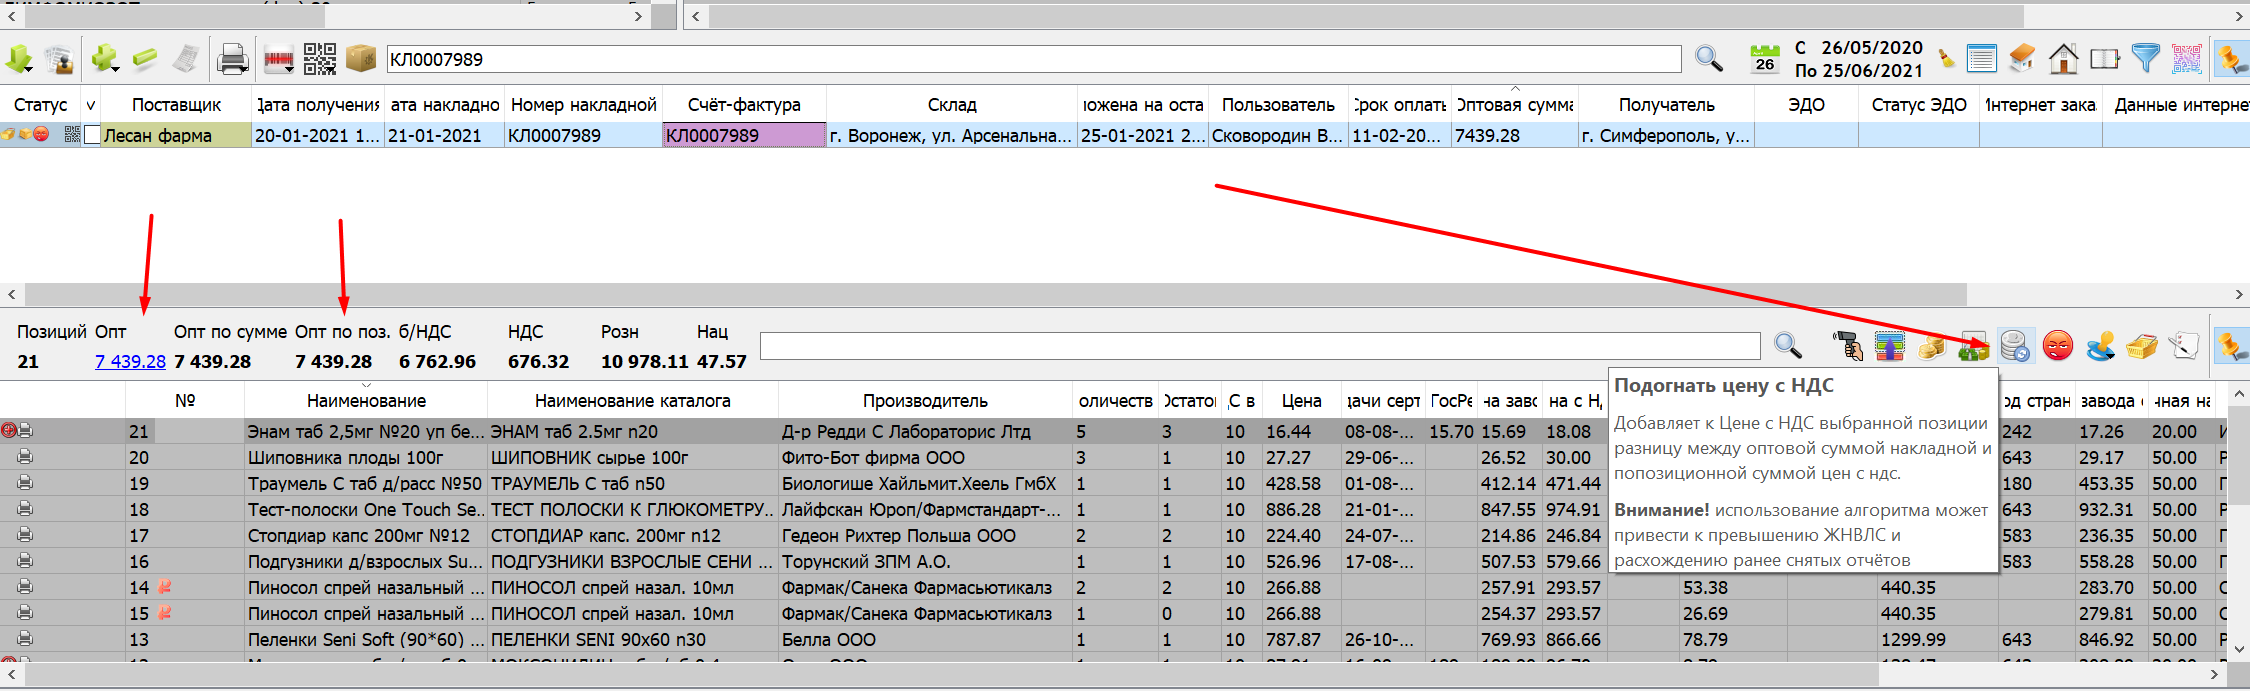The image size is (2250, 691).
Task: Toggle the pin icon in the top toolbar
Action: [x=2231, y=60]
